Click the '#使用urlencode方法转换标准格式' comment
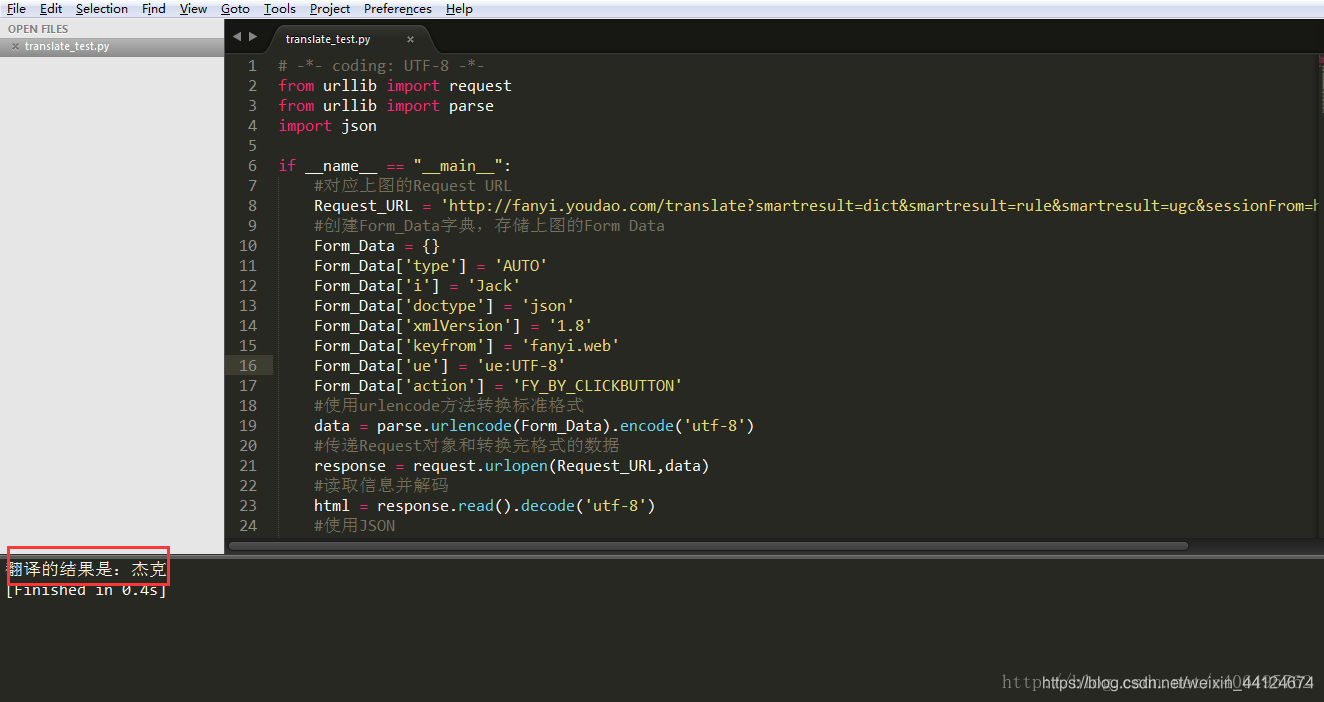The image size is (1324, 702). [x=449, y=406]
